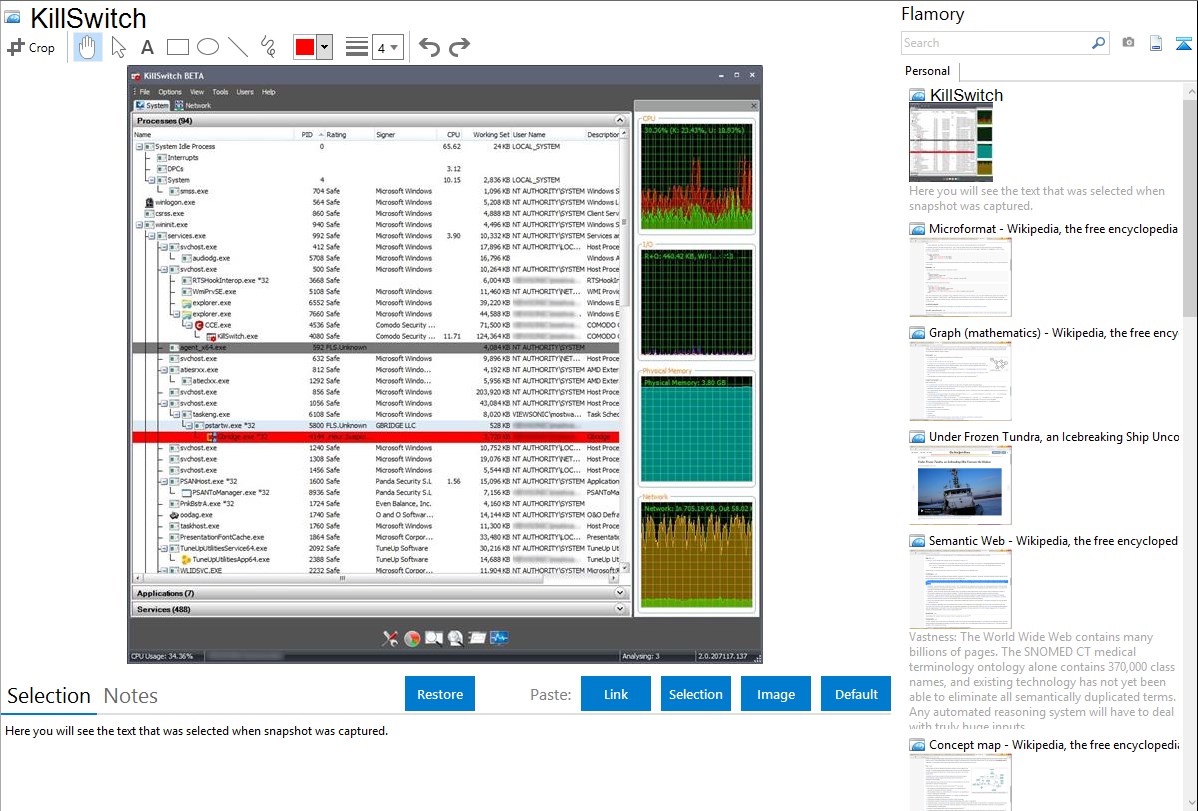1198x811 pixels.
Task: Click the line thickness icon
Action: 357,47
